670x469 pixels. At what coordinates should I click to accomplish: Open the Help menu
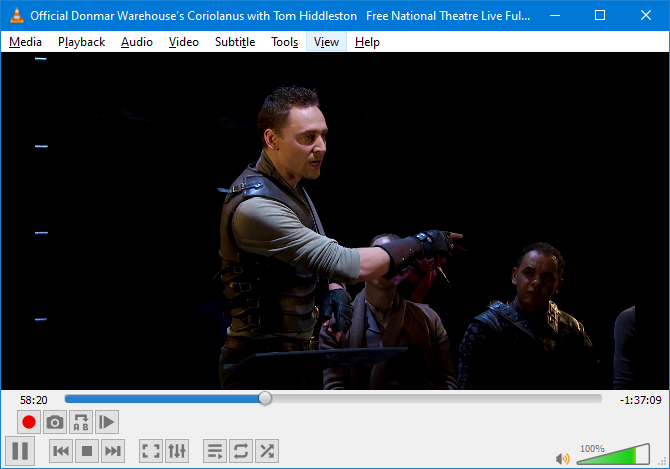(x=367, y=42)
